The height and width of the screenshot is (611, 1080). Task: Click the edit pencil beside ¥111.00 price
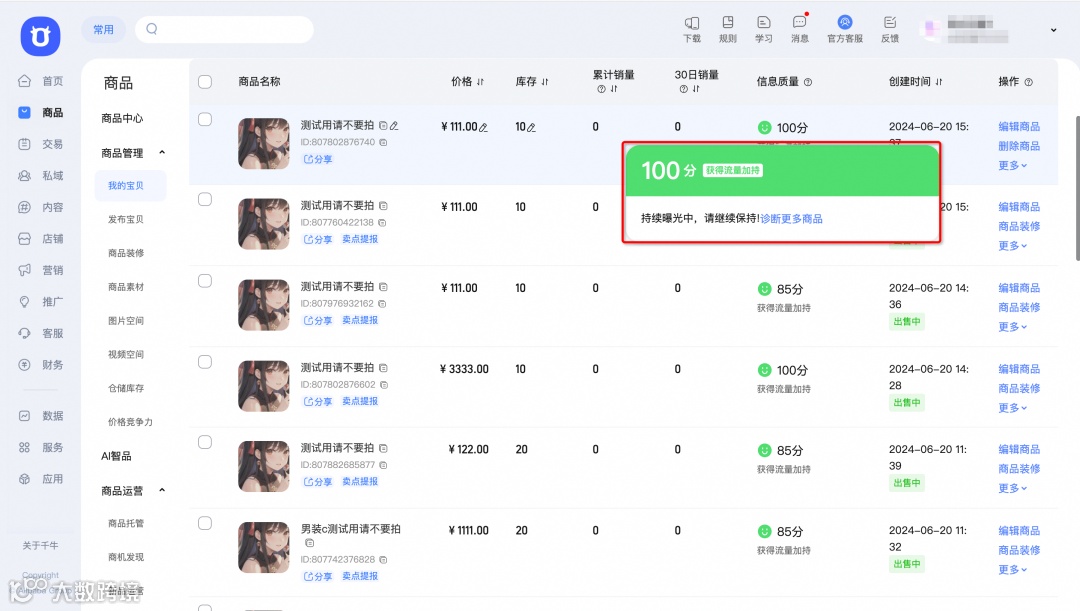click(x=484, y=127)
